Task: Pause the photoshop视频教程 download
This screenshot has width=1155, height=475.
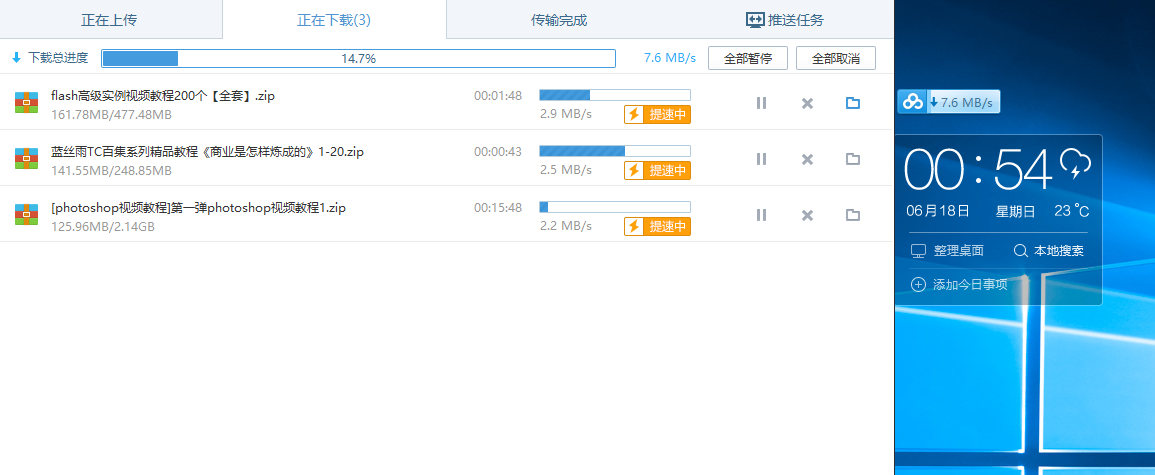Action: [761, 215]
